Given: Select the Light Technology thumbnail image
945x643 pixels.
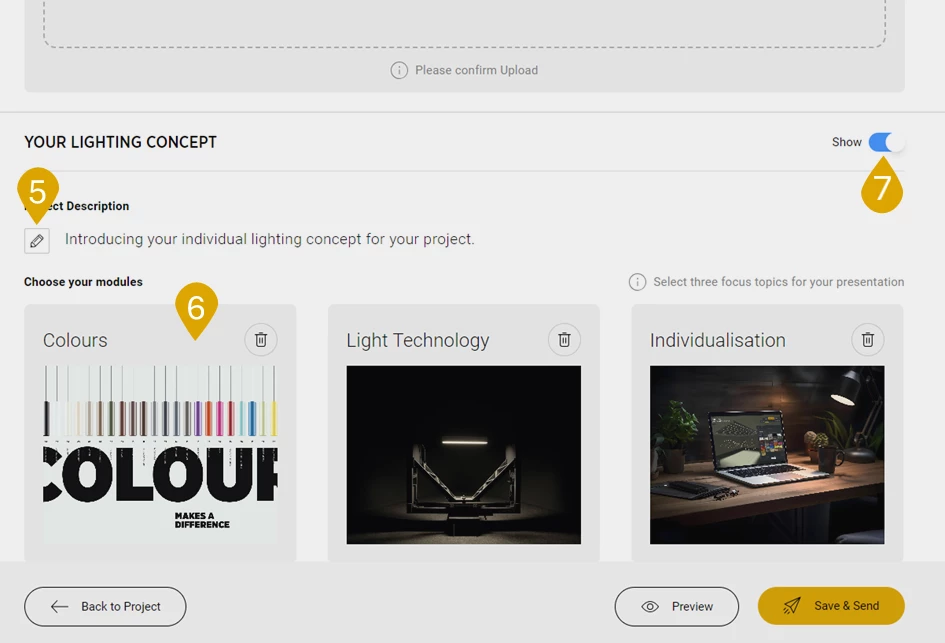Looking at the screenshot, I should (463, 454).
